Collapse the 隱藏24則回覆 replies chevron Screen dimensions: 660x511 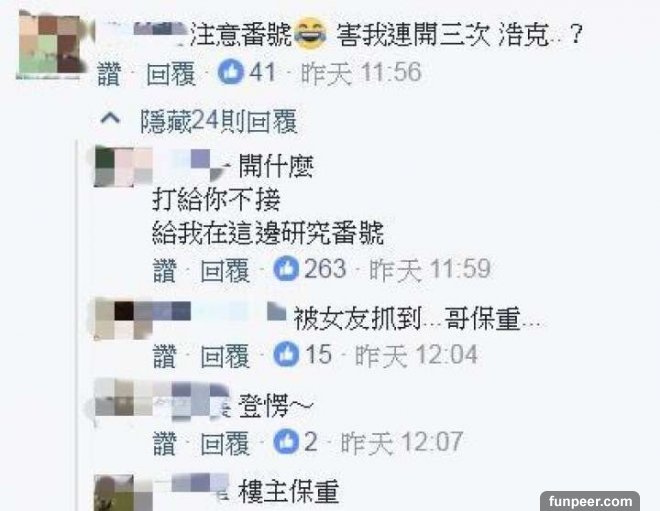pyautogui.click(x=110, y=119)
